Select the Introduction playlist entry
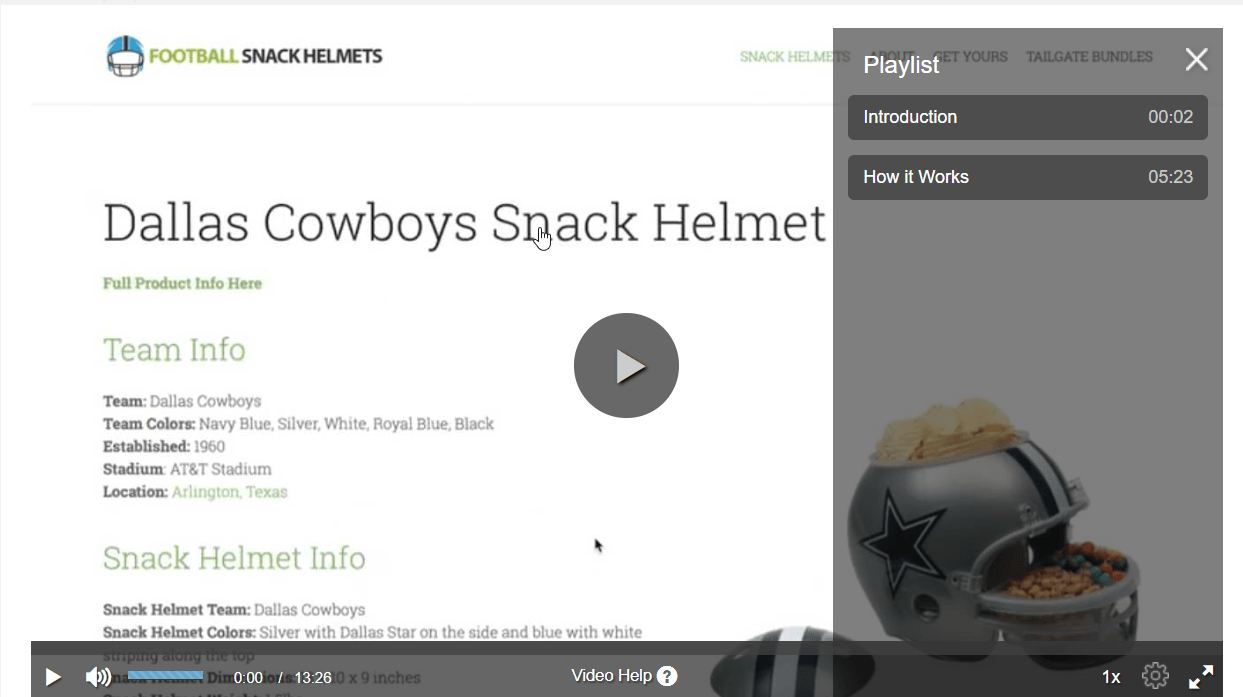The height and width of the screenshot is (697, 1243). pos(1028,117)
